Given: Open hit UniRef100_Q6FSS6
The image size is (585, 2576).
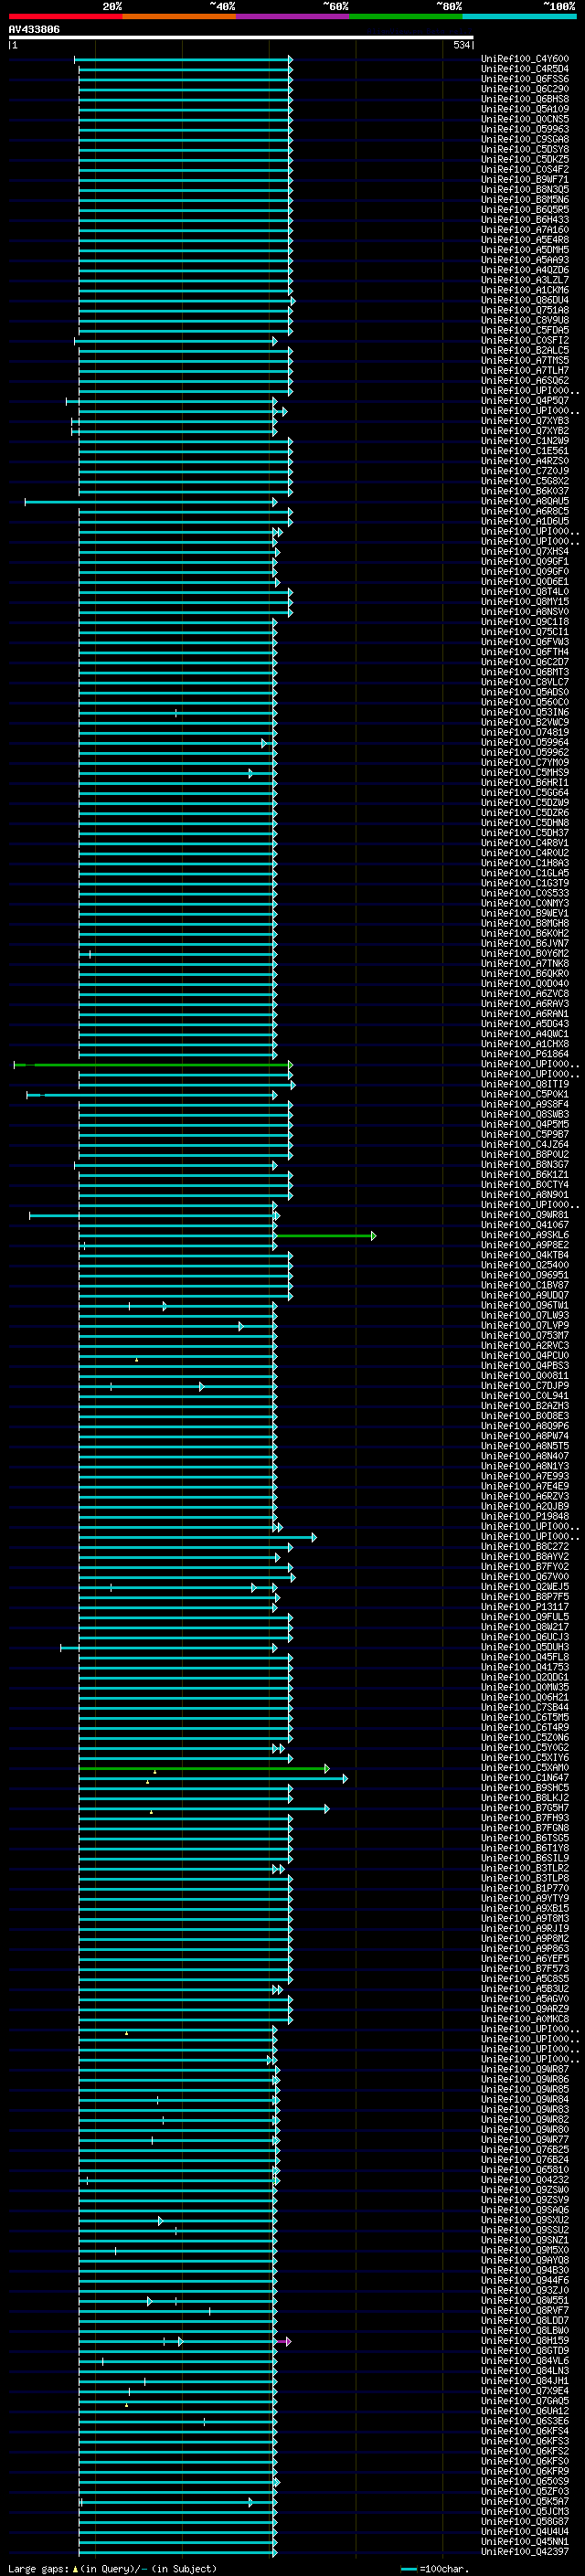Looking at the screenshot, I should 524,79.
